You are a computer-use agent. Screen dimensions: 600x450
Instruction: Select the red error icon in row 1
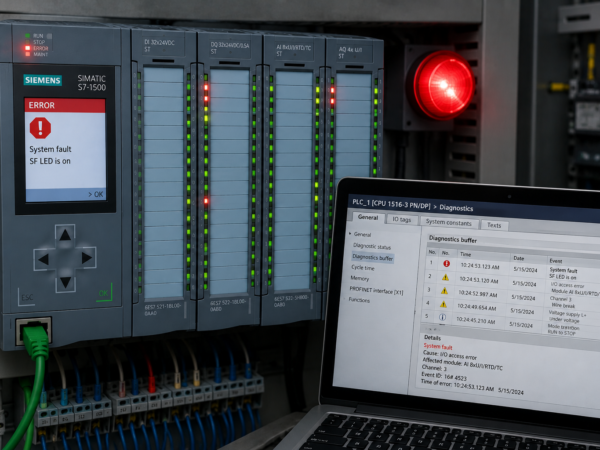(x=446, y=264)
